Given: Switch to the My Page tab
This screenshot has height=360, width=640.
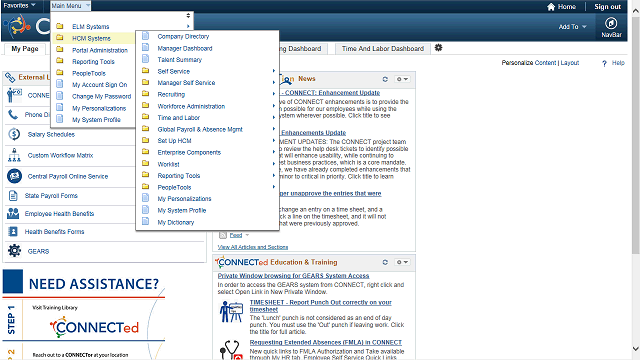Looking at the screenshot, I should tap(25, 49).
